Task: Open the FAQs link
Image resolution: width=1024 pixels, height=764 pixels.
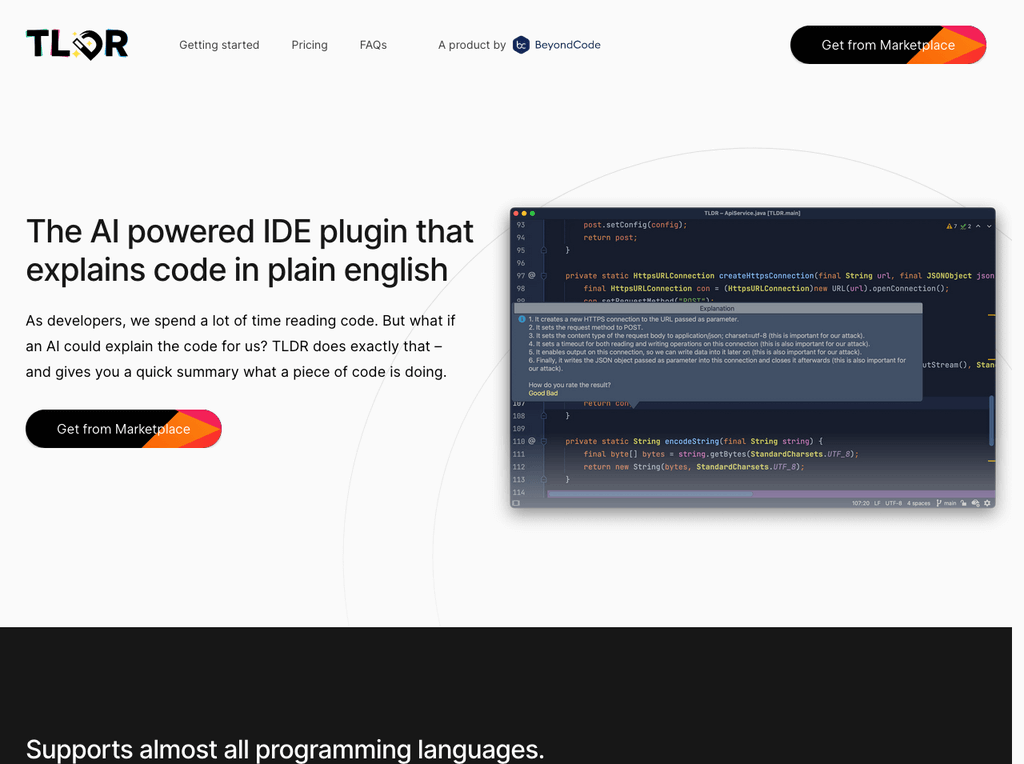Action: click(x=373, y=45)
